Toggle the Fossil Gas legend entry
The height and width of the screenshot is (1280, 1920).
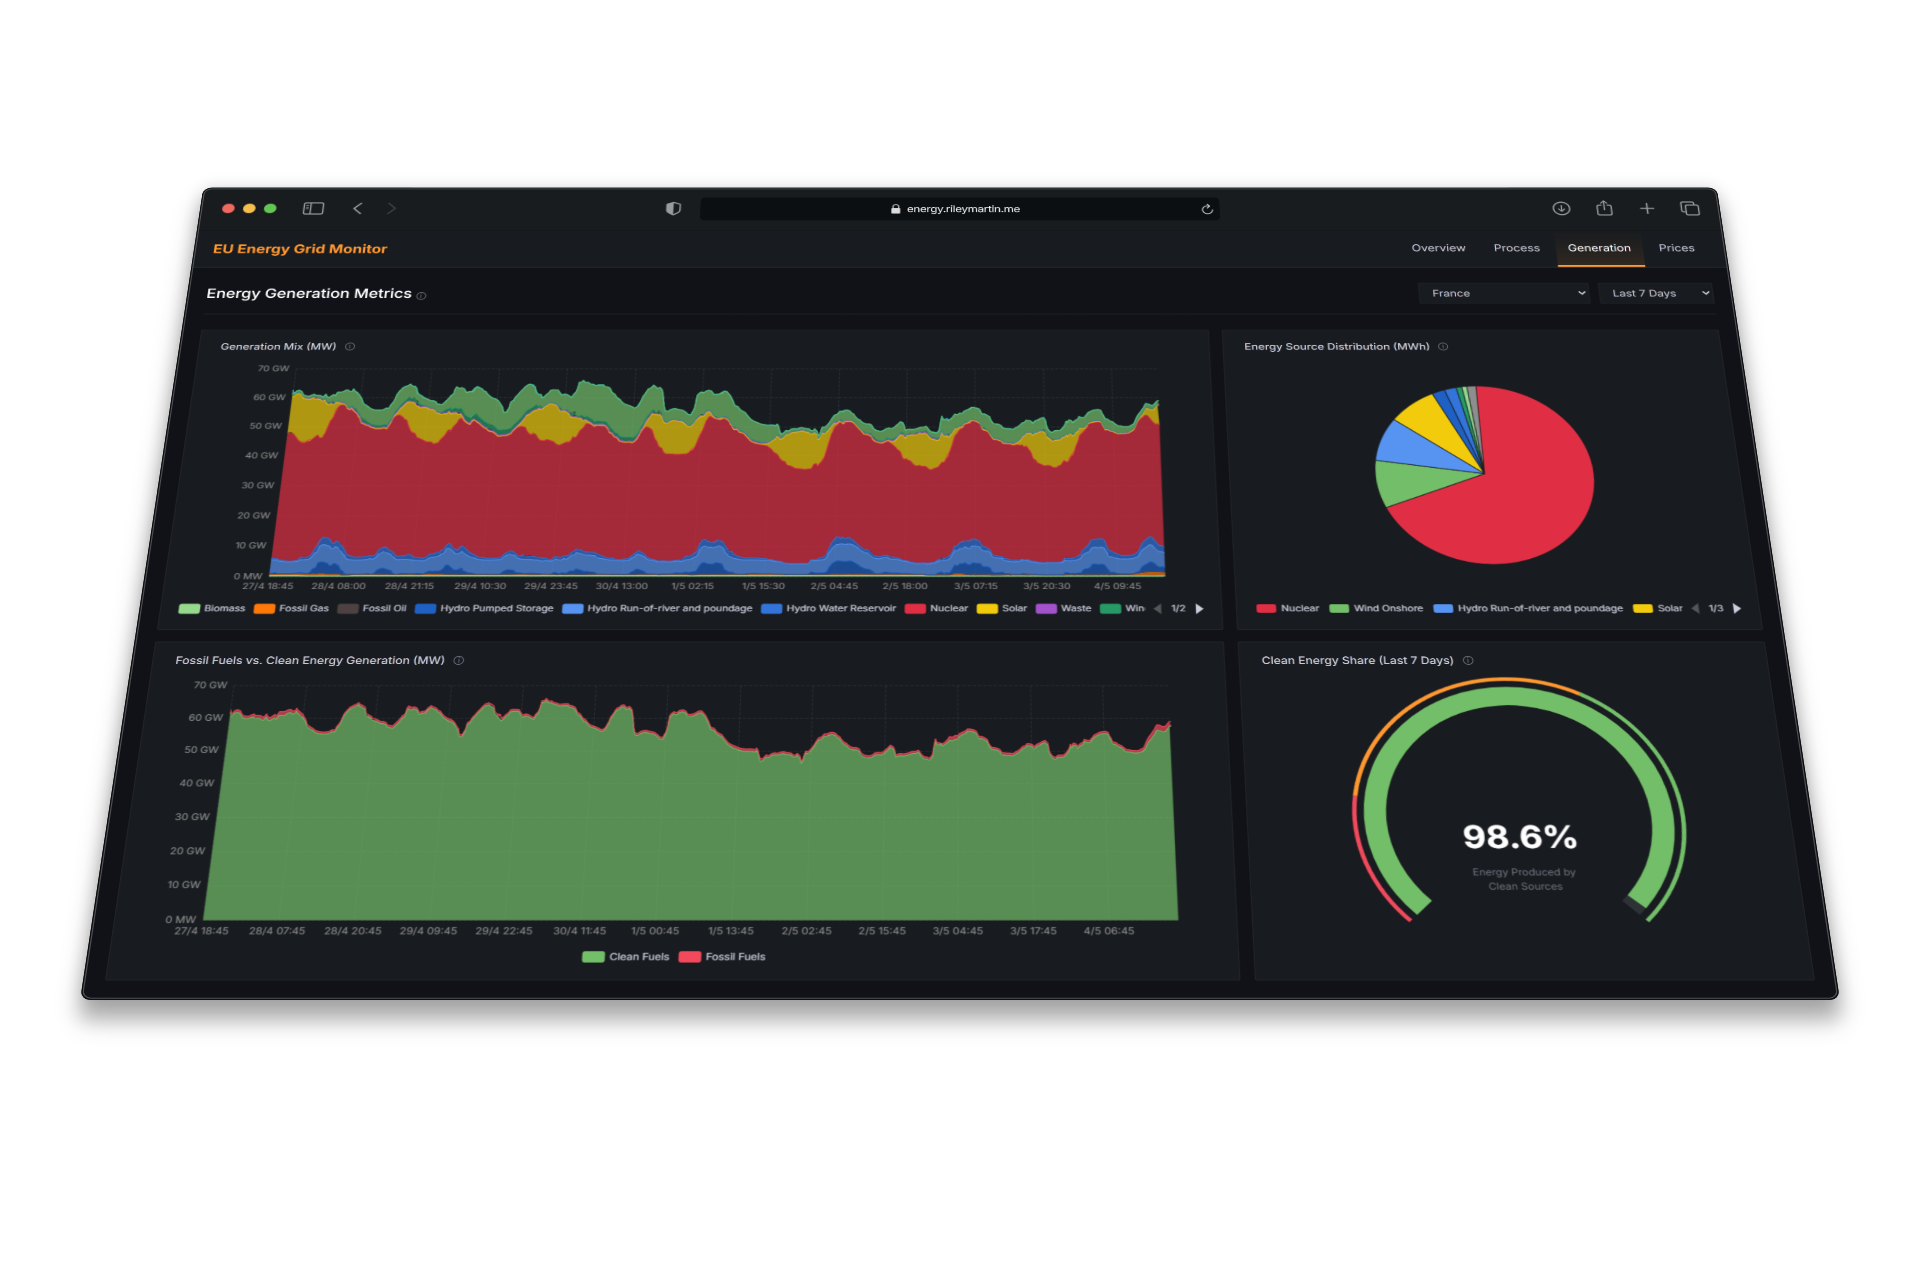point(292,608)
